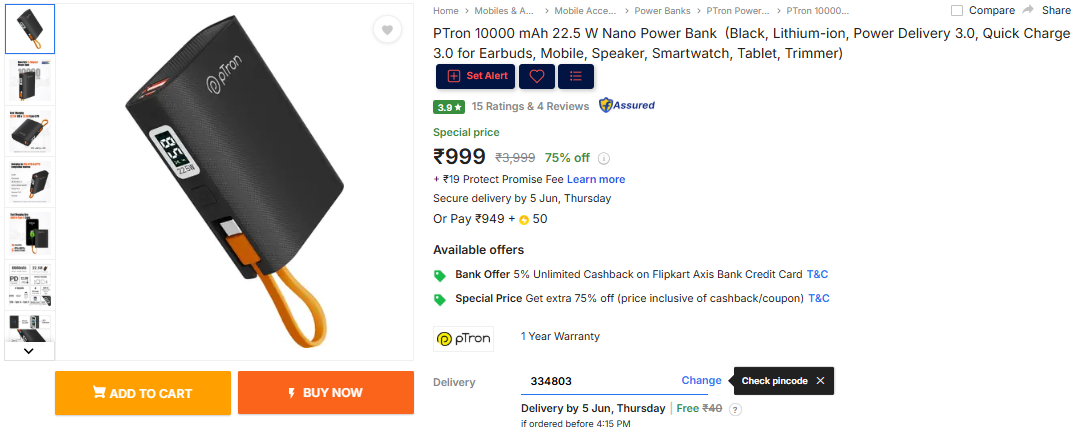The image size is (1074, 440).
Task: Click the Set Alert button
Action: coord(477,76)
